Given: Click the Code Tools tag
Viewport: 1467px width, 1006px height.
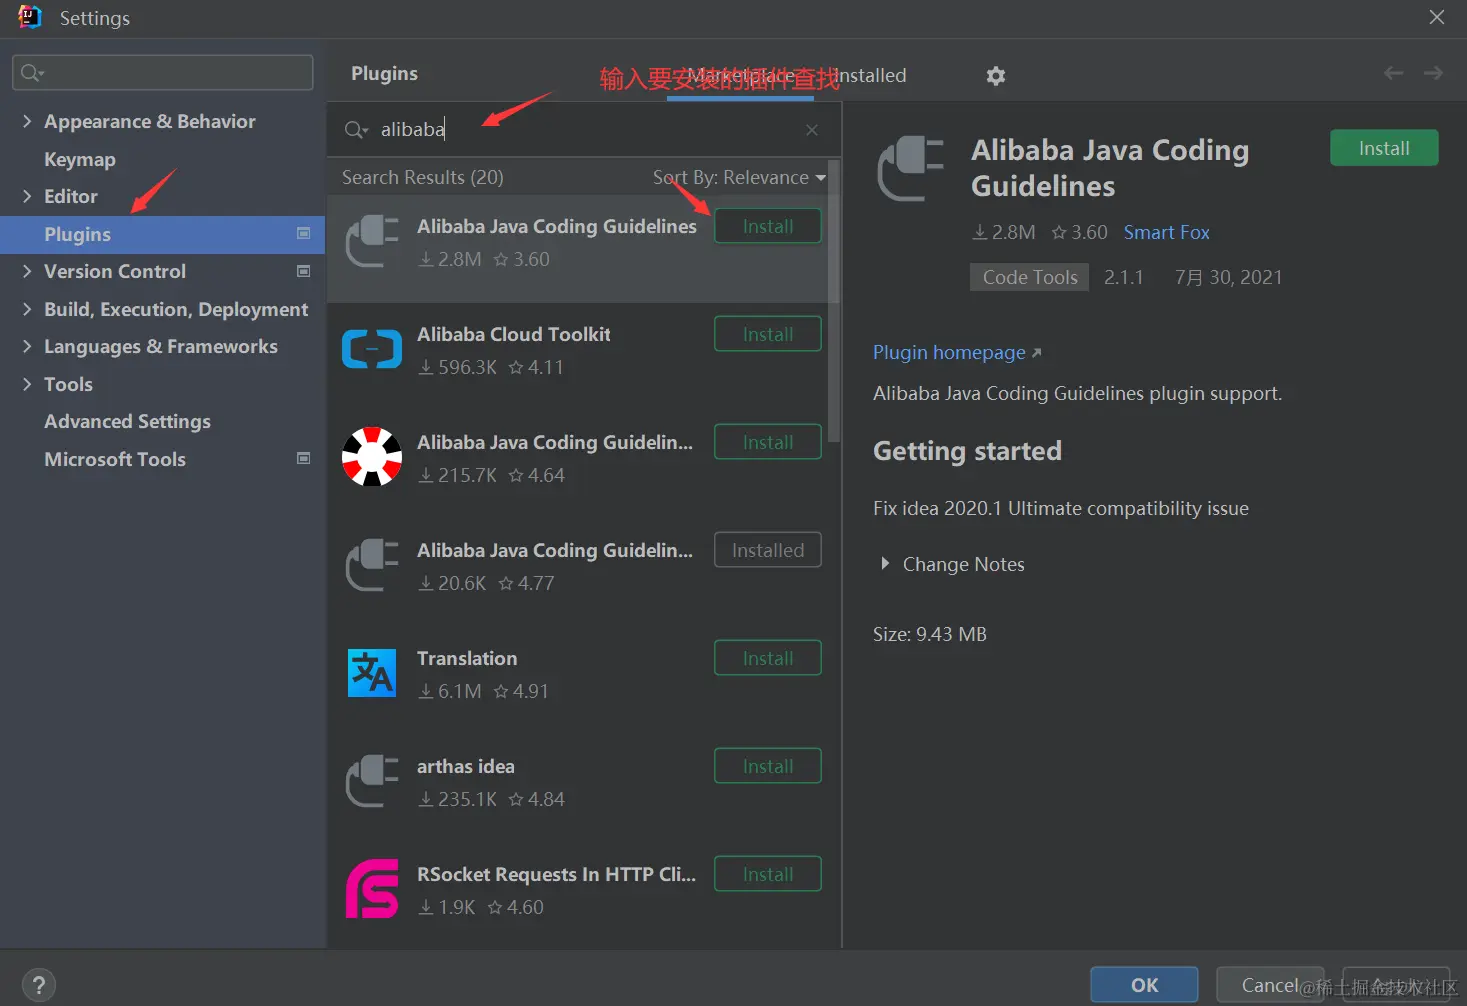Looking at the screenshot, I should point(1029,277).
